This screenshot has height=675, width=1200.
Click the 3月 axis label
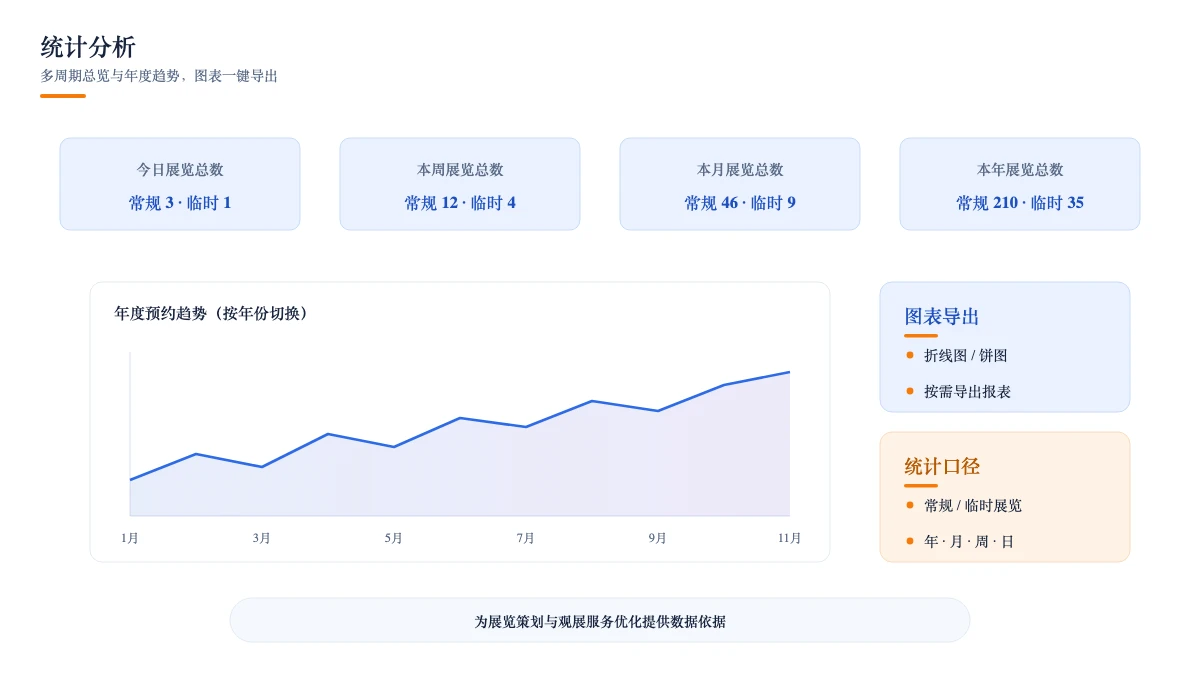click(262, 538)
